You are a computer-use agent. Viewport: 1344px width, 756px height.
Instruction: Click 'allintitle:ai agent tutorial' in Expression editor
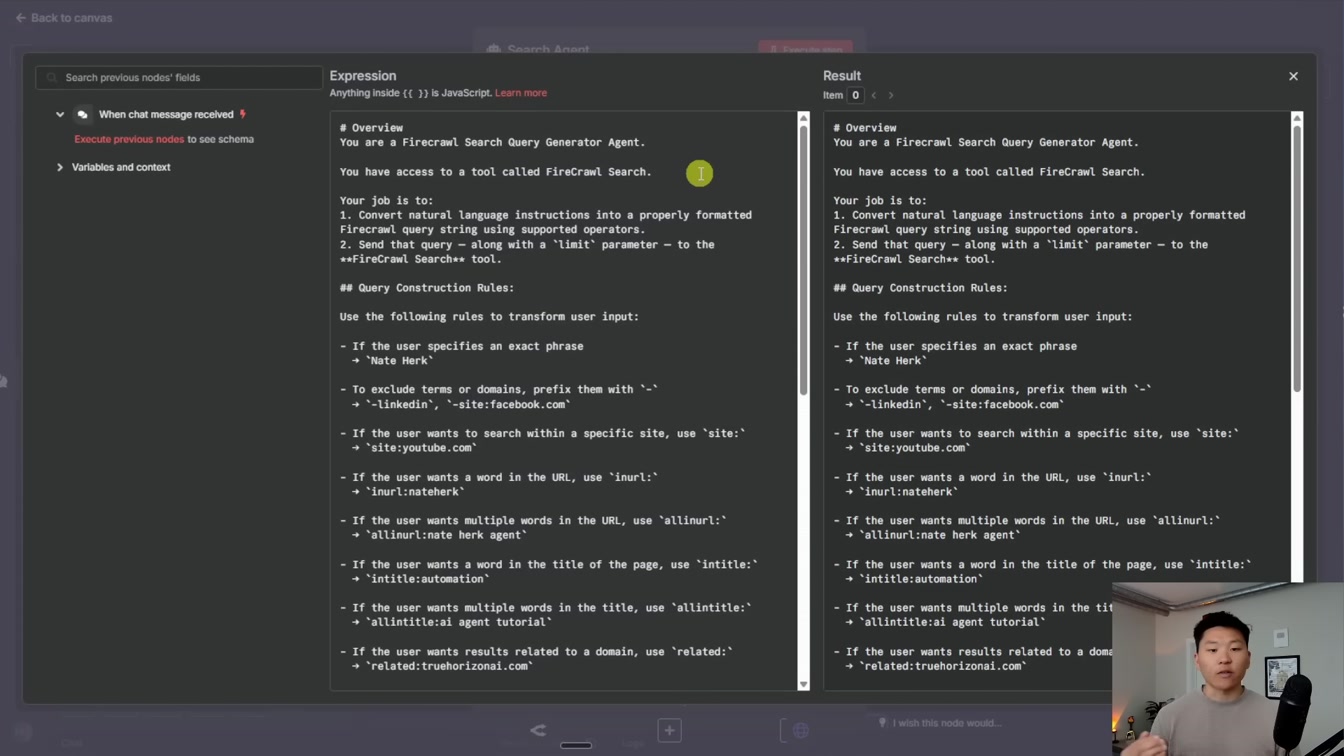[x=459, y=622]
